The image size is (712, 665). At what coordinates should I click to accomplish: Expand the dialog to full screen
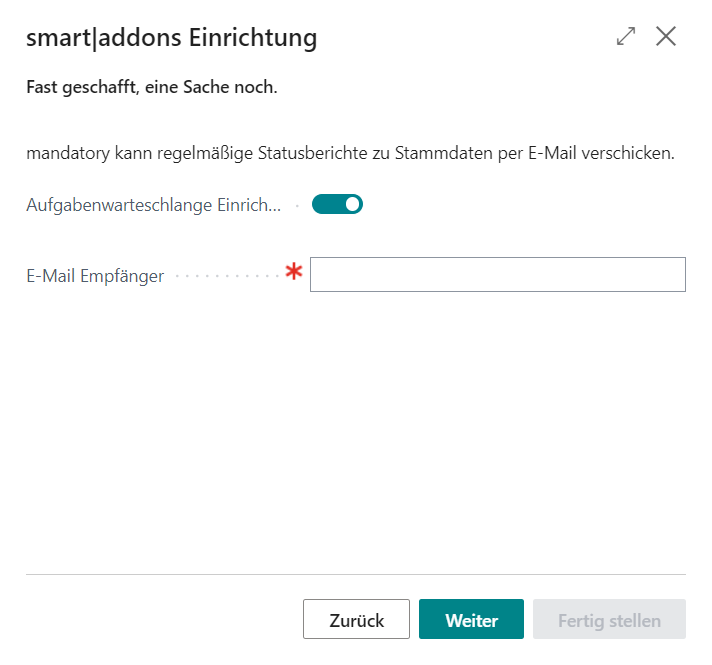[x=626, y=37]
